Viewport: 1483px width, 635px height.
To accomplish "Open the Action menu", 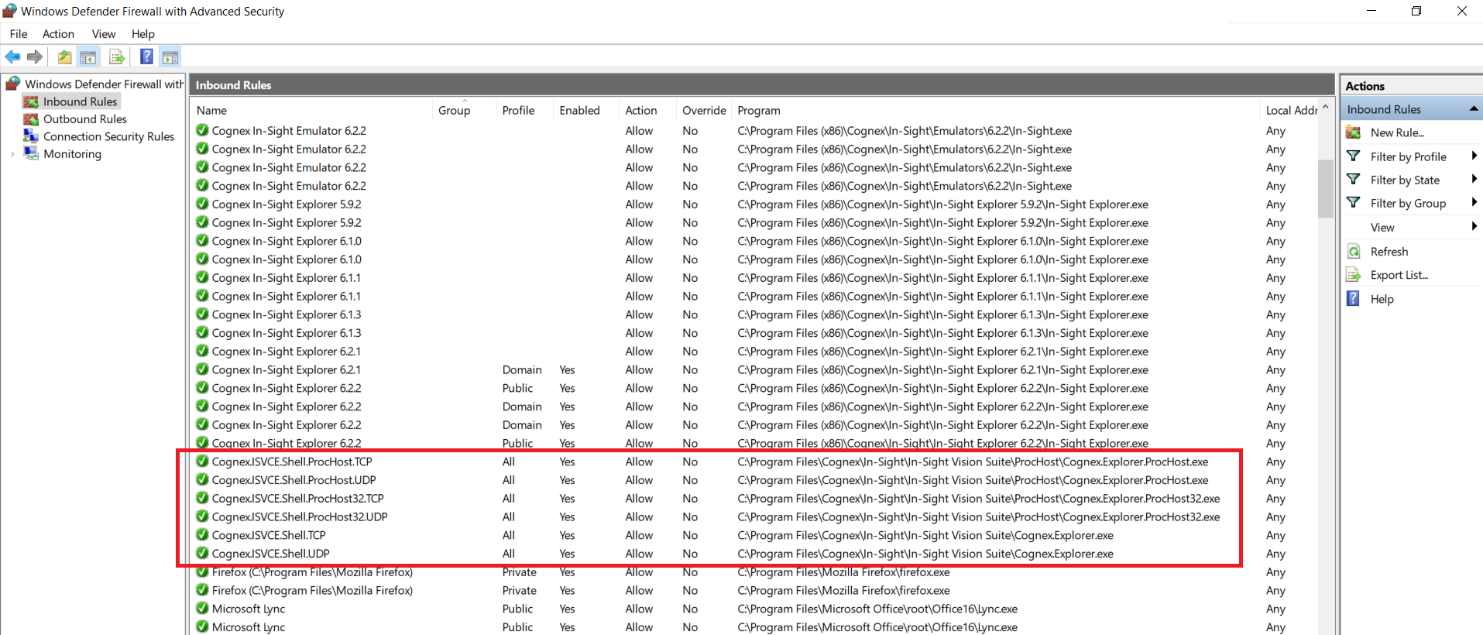I will click(x=58, y=34).
